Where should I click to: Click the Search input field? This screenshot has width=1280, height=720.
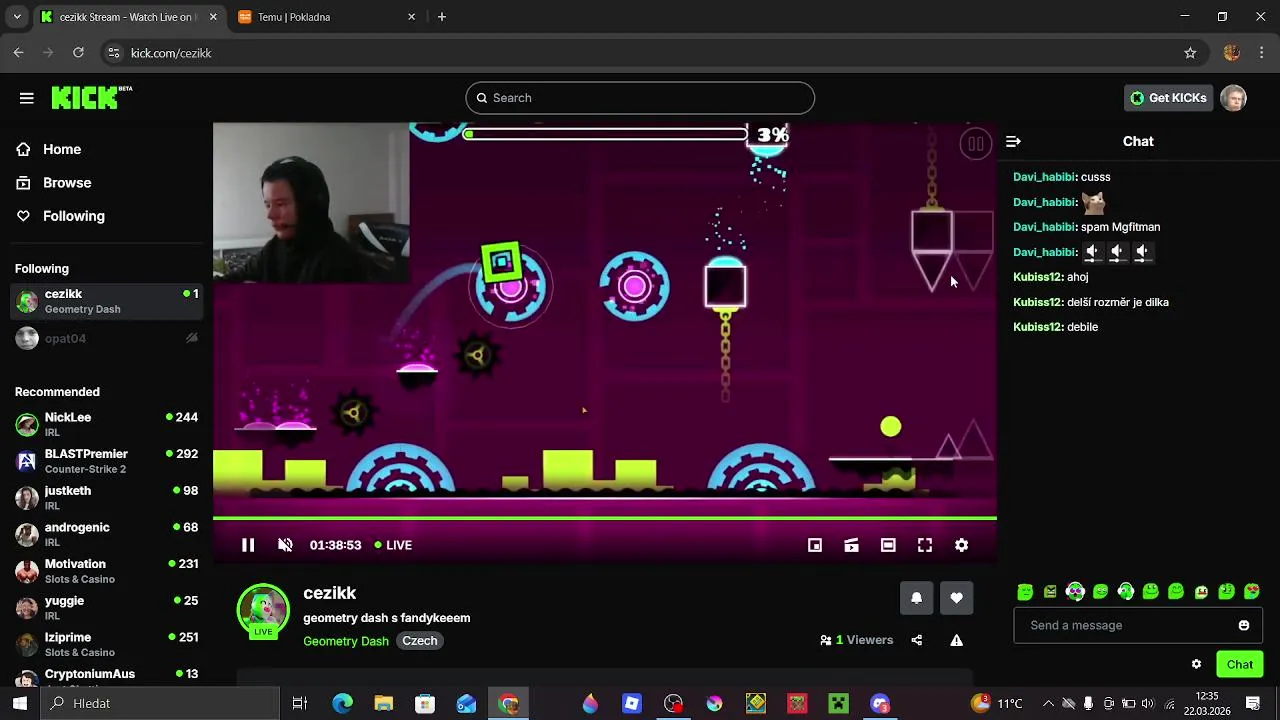[x=640, y=98]
